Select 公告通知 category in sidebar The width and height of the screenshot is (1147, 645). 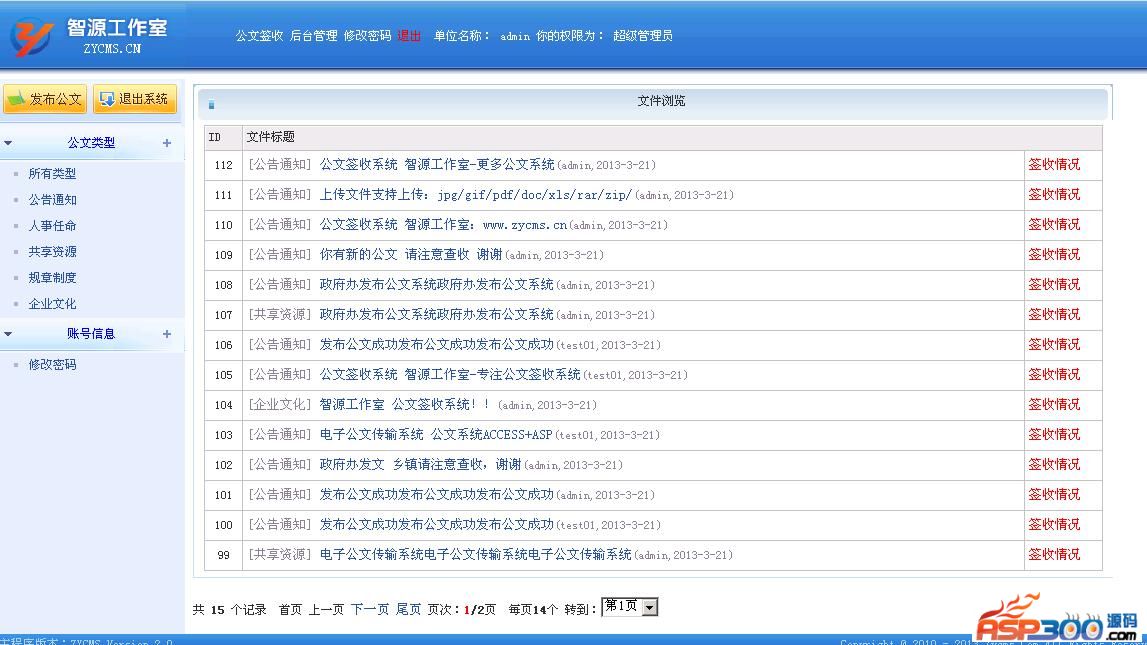tap(52, 200)
